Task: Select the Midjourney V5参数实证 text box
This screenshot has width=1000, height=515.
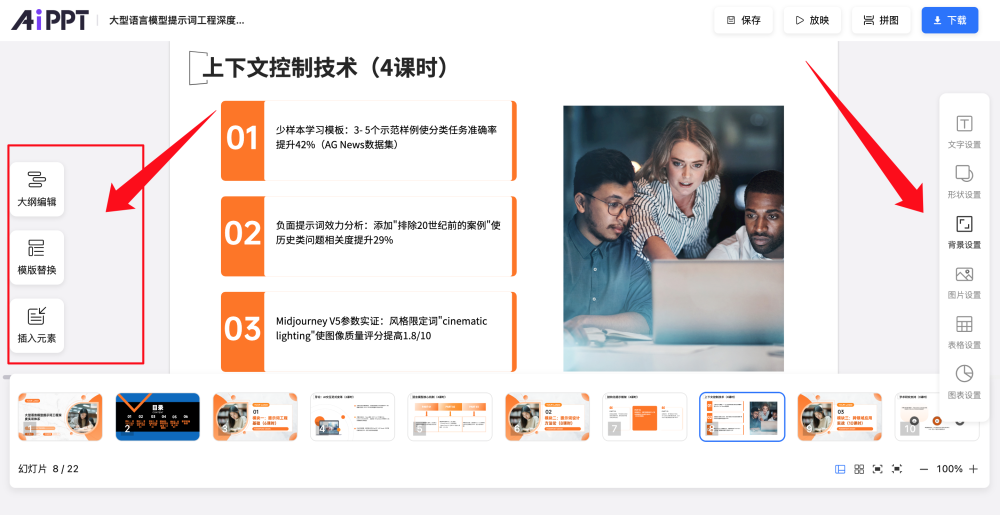Action: coord(381,328)
